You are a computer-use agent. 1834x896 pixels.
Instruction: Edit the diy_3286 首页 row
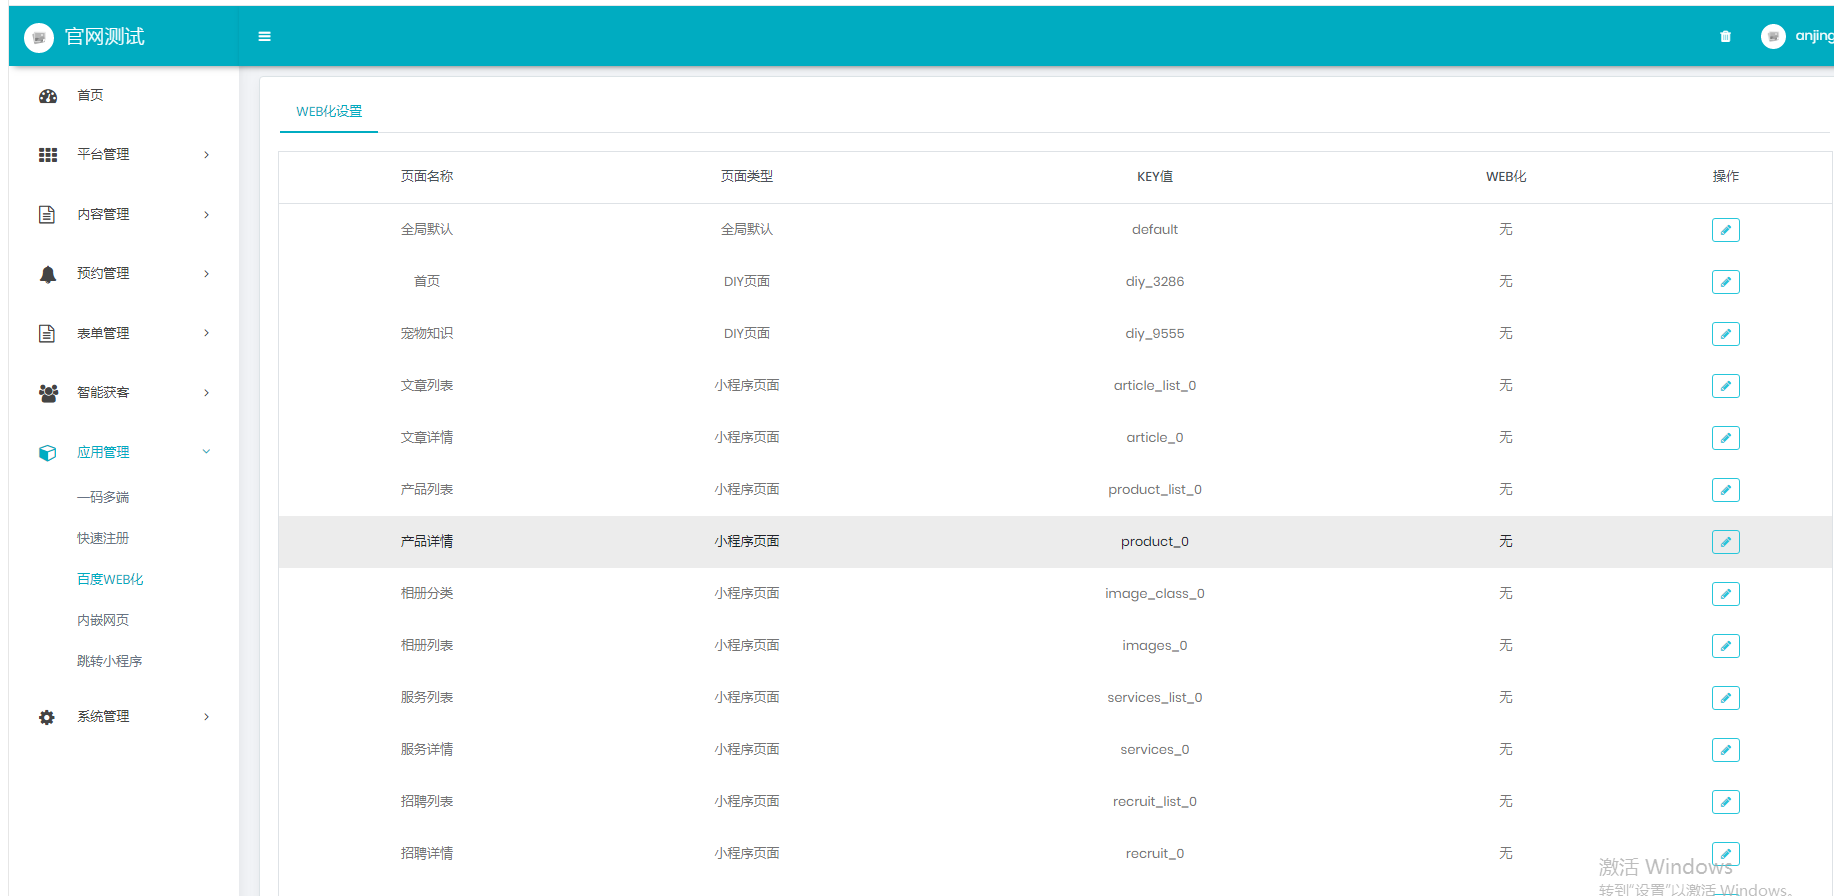(x=1725, y=282)
